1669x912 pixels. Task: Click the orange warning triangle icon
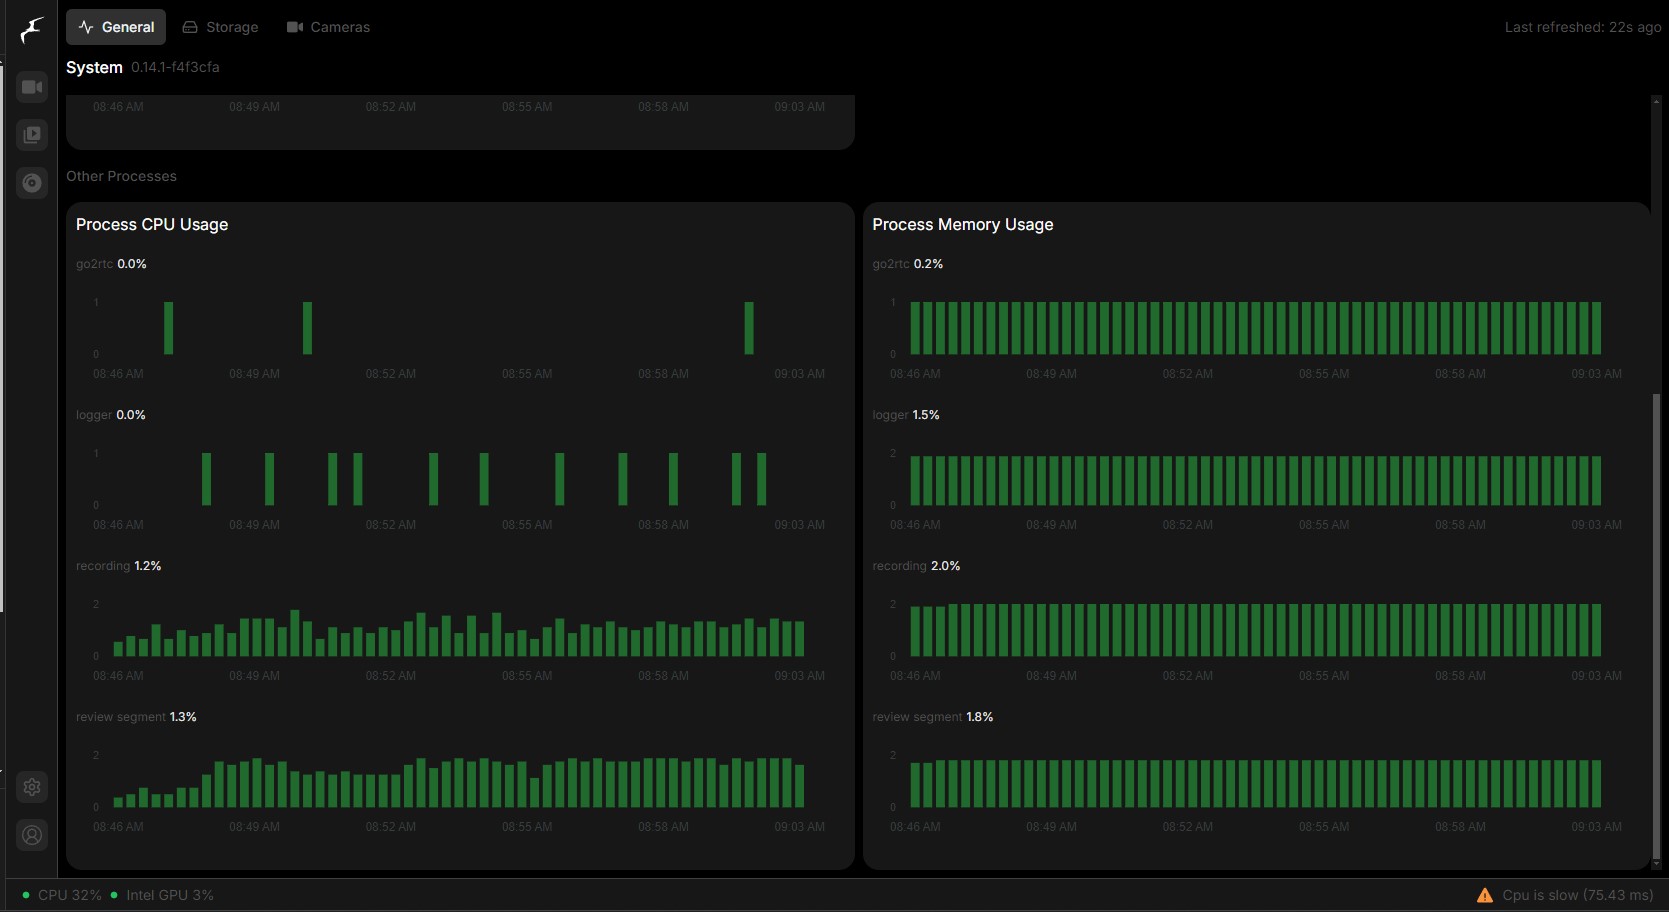click(1485, 895)
